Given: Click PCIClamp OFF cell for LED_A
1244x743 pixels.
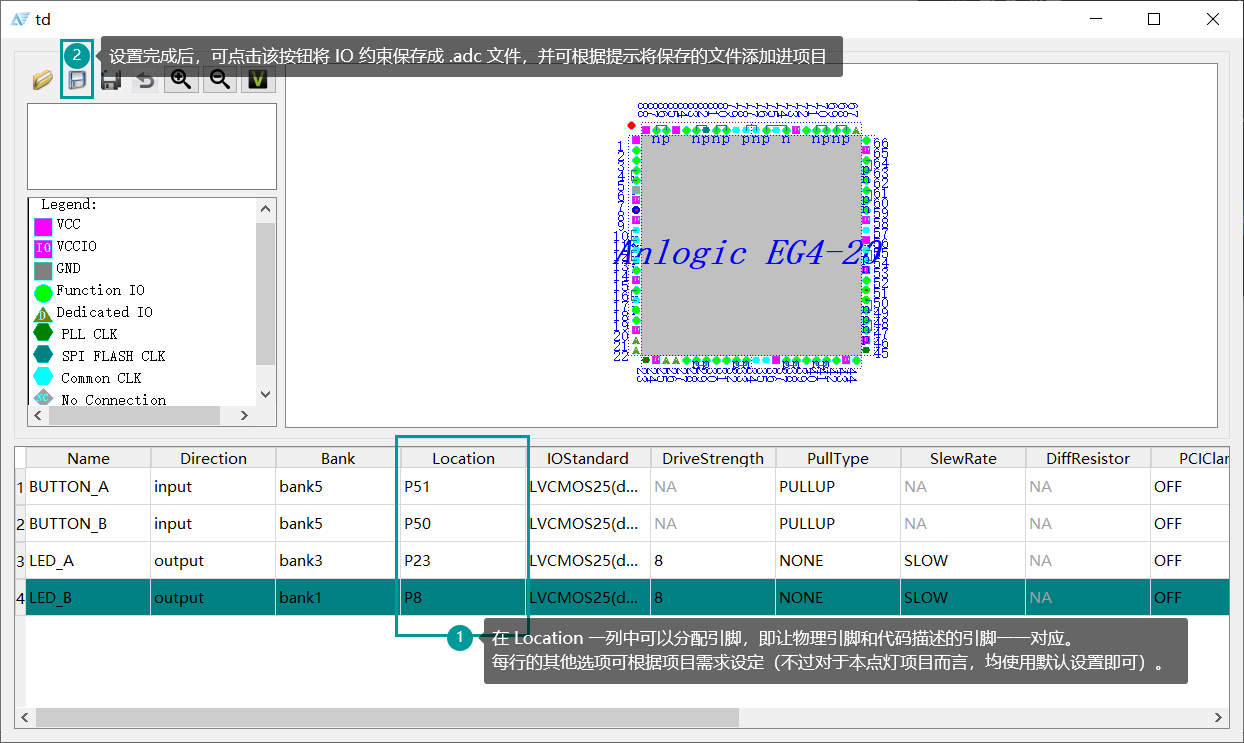Looking at the screenshot, I should tap(1189, 561).
